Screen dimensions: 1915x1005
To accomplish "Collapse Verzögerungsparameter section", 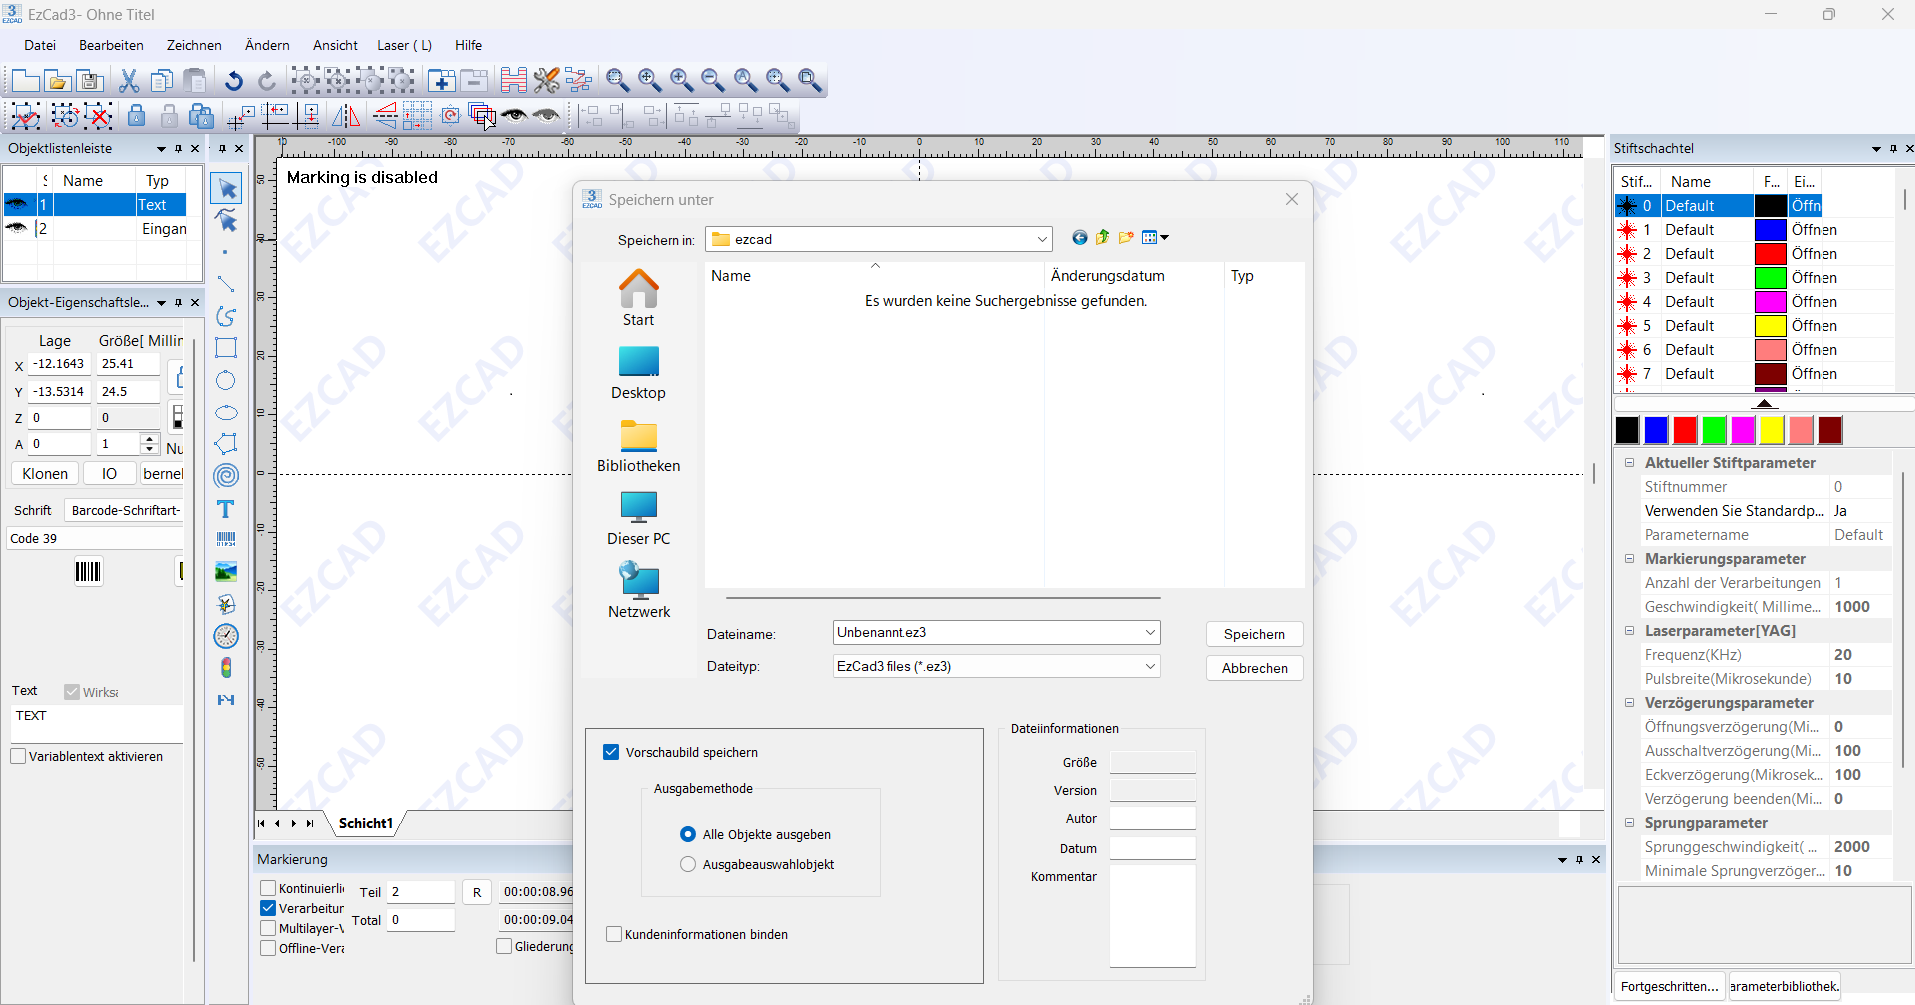I will (1629, 703).
